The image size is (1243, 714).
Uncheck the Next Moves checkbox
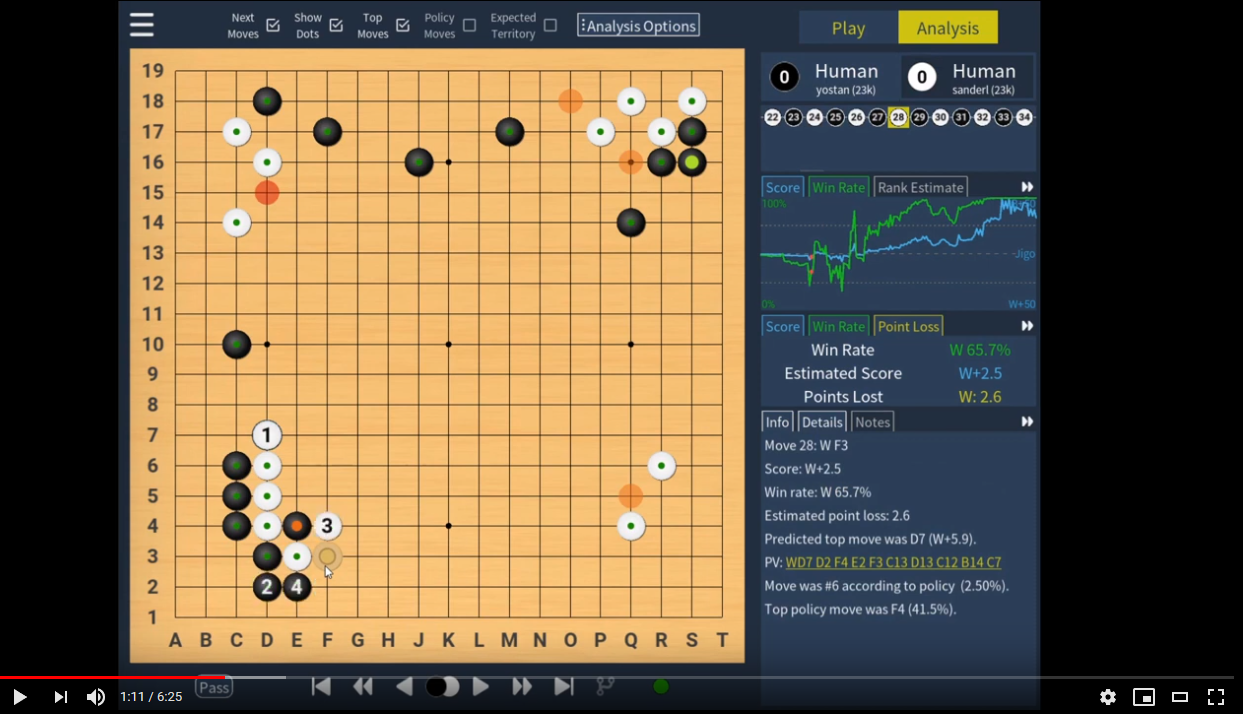tap(273, 25)
